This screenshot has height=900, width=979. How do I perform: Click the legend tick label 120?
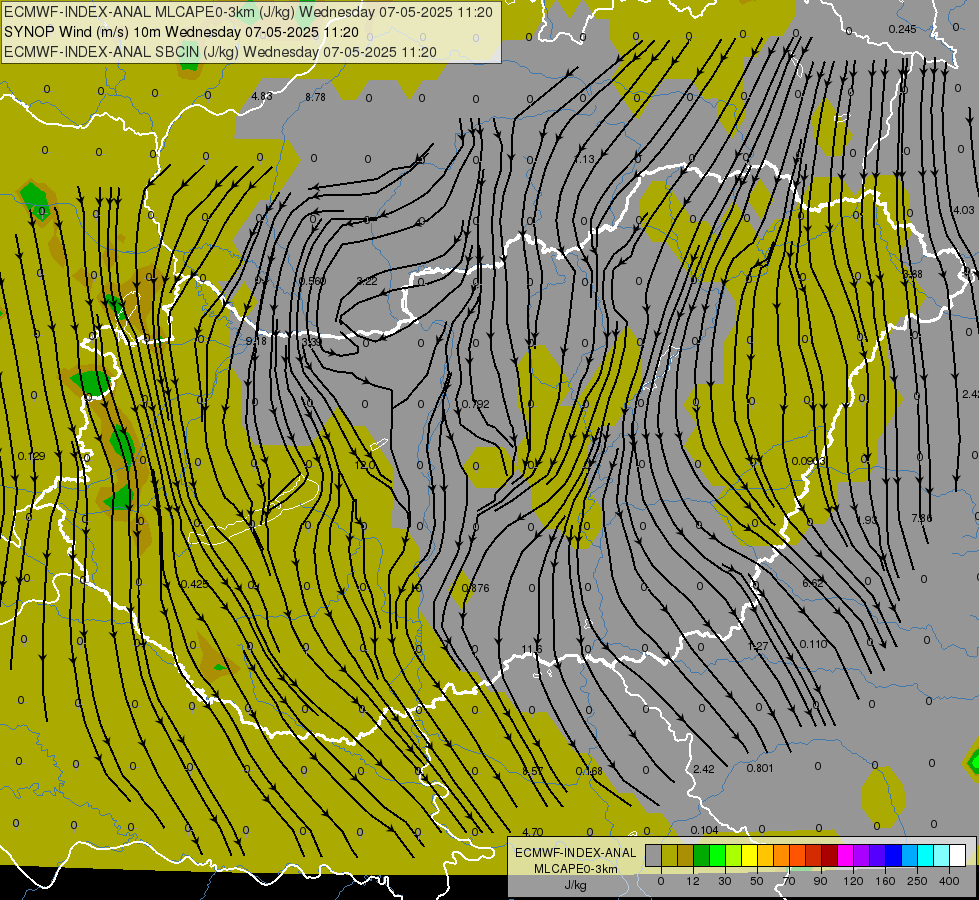click(852, 881)
